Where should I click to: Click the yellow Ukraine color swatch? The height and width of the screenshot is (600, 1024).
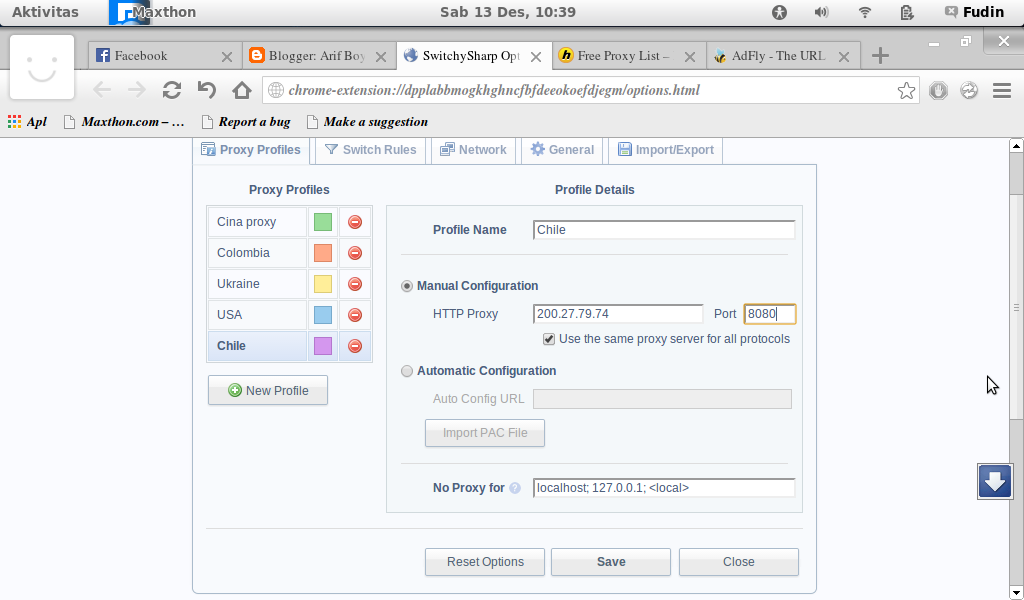coord(323,284)
